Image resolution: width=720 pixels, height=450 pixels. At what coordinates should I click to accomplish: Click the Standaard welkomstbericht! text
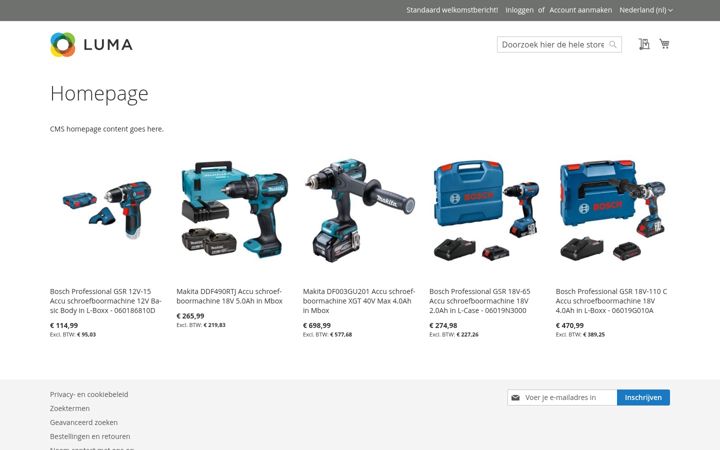(x=452, y=10)
